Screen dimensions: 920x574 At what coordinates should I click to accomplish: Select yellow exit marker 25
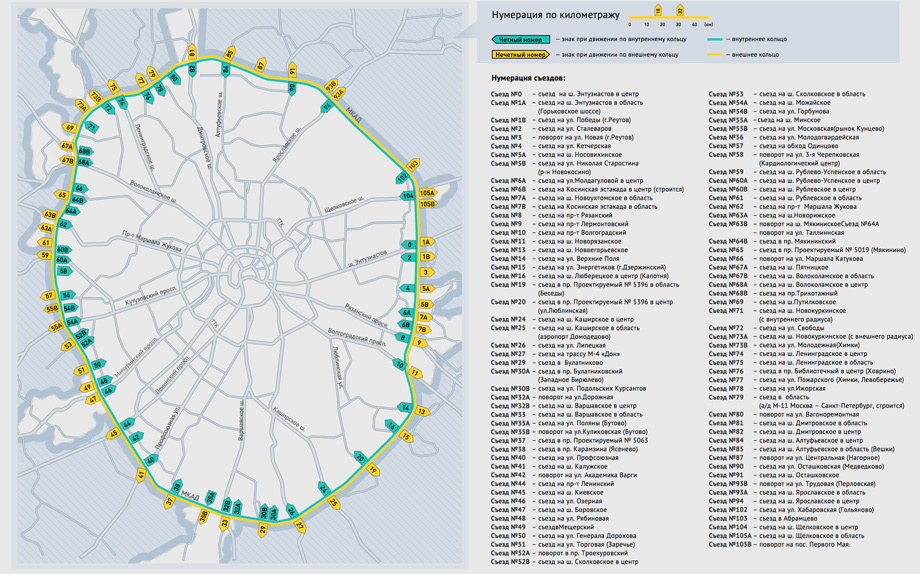click(x=334, y=502)
